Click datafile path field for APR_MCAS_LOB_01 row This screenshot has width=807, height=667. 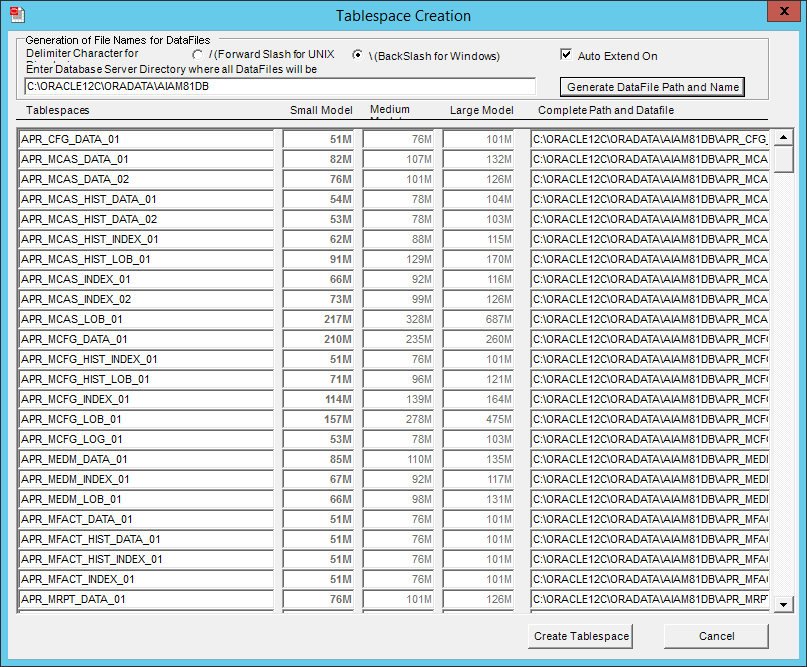[x=650, y=320]
